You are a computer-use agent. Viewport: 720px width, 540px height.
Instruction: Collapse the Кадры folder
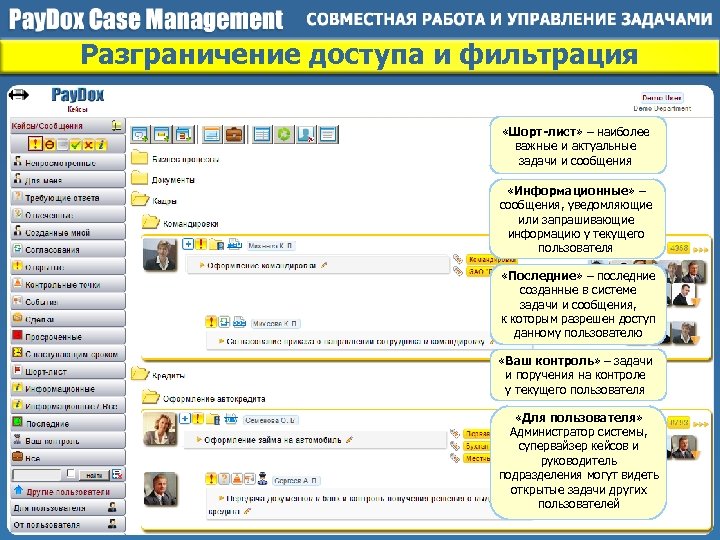pyautogui.click(x=140, y=199)
